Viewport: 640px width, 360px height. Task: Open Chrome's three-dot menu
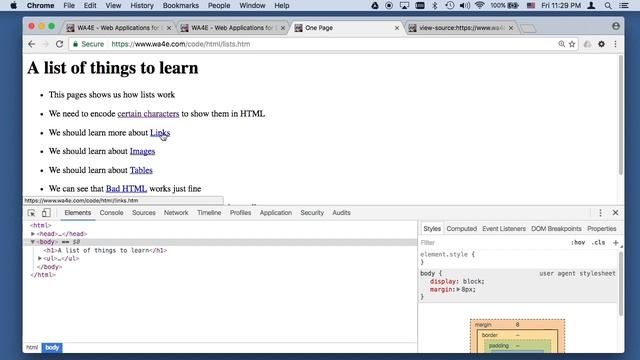(x=615, y=44)
